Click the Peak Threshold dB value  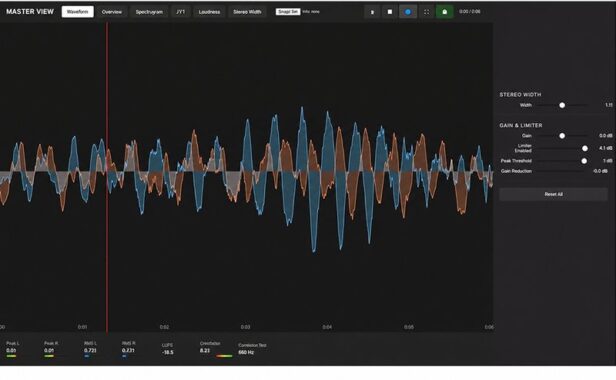point(608,161)
